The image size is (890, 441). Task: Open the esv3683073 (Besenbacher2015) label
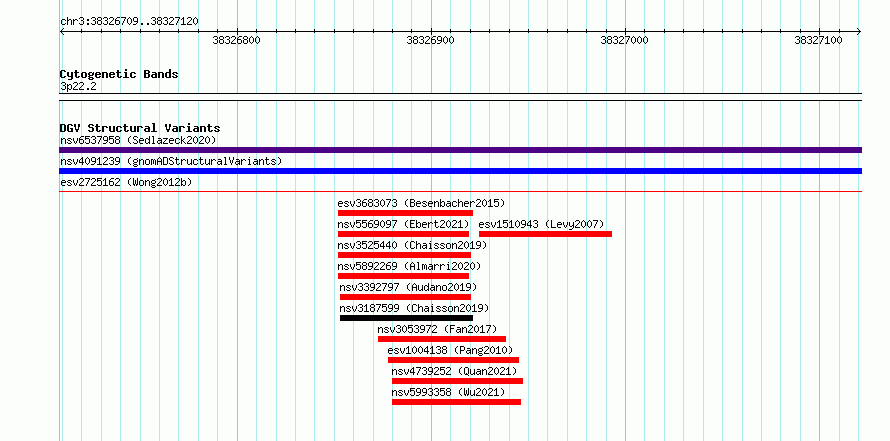point(421,203)
